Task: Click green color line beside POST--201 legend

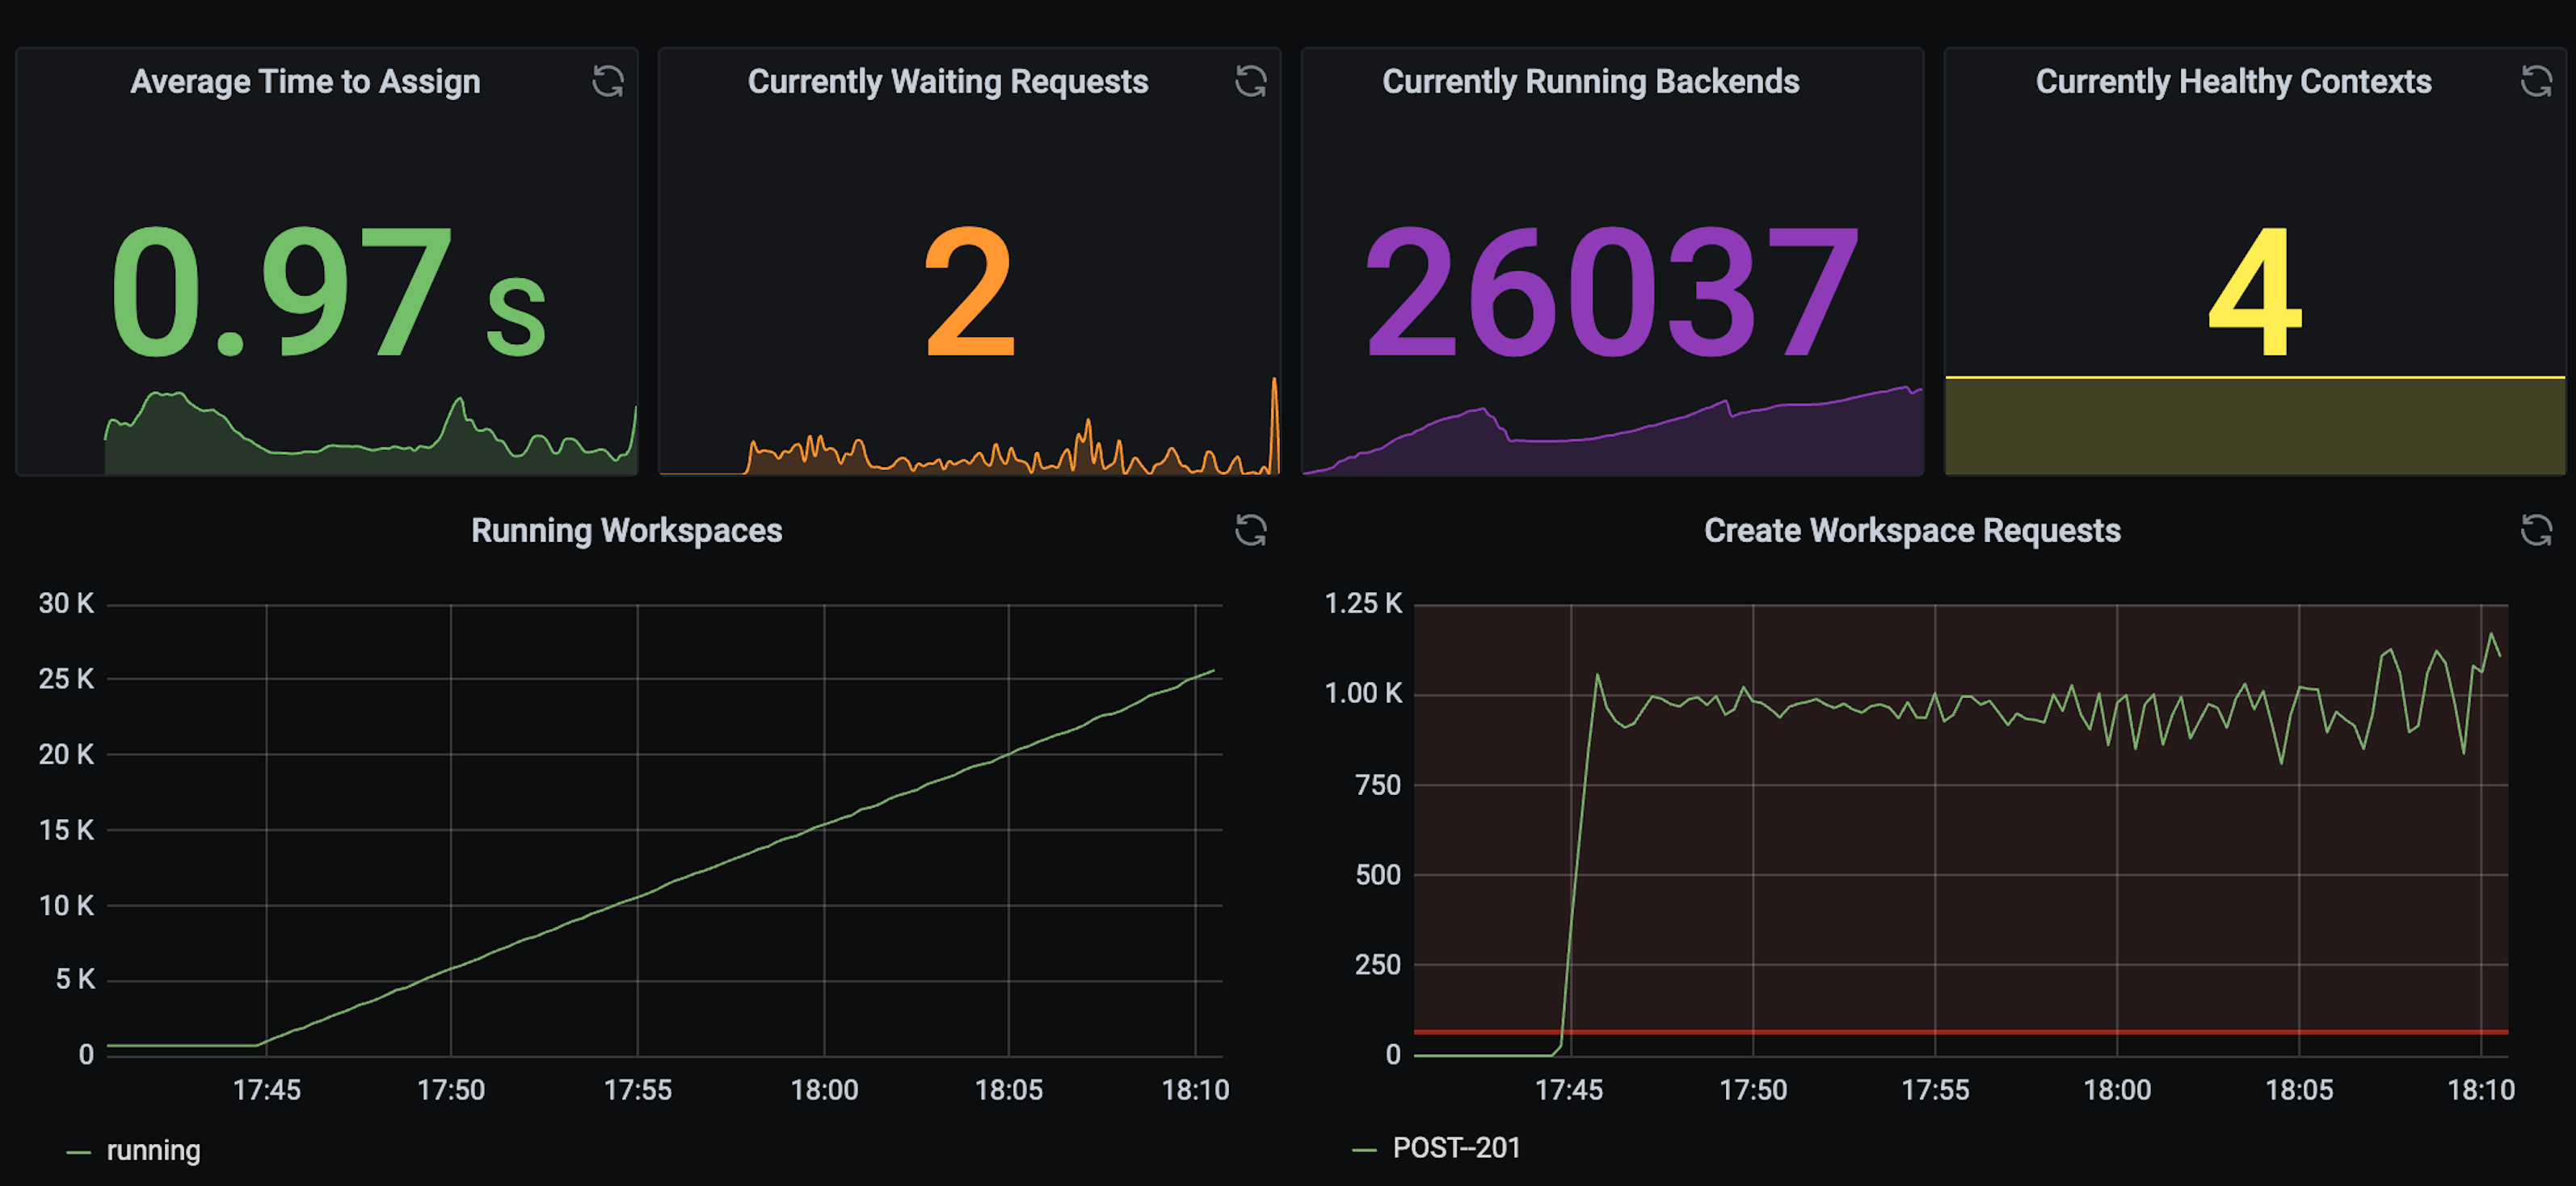Action: pyautogui.click(x=1364, y=1150)
